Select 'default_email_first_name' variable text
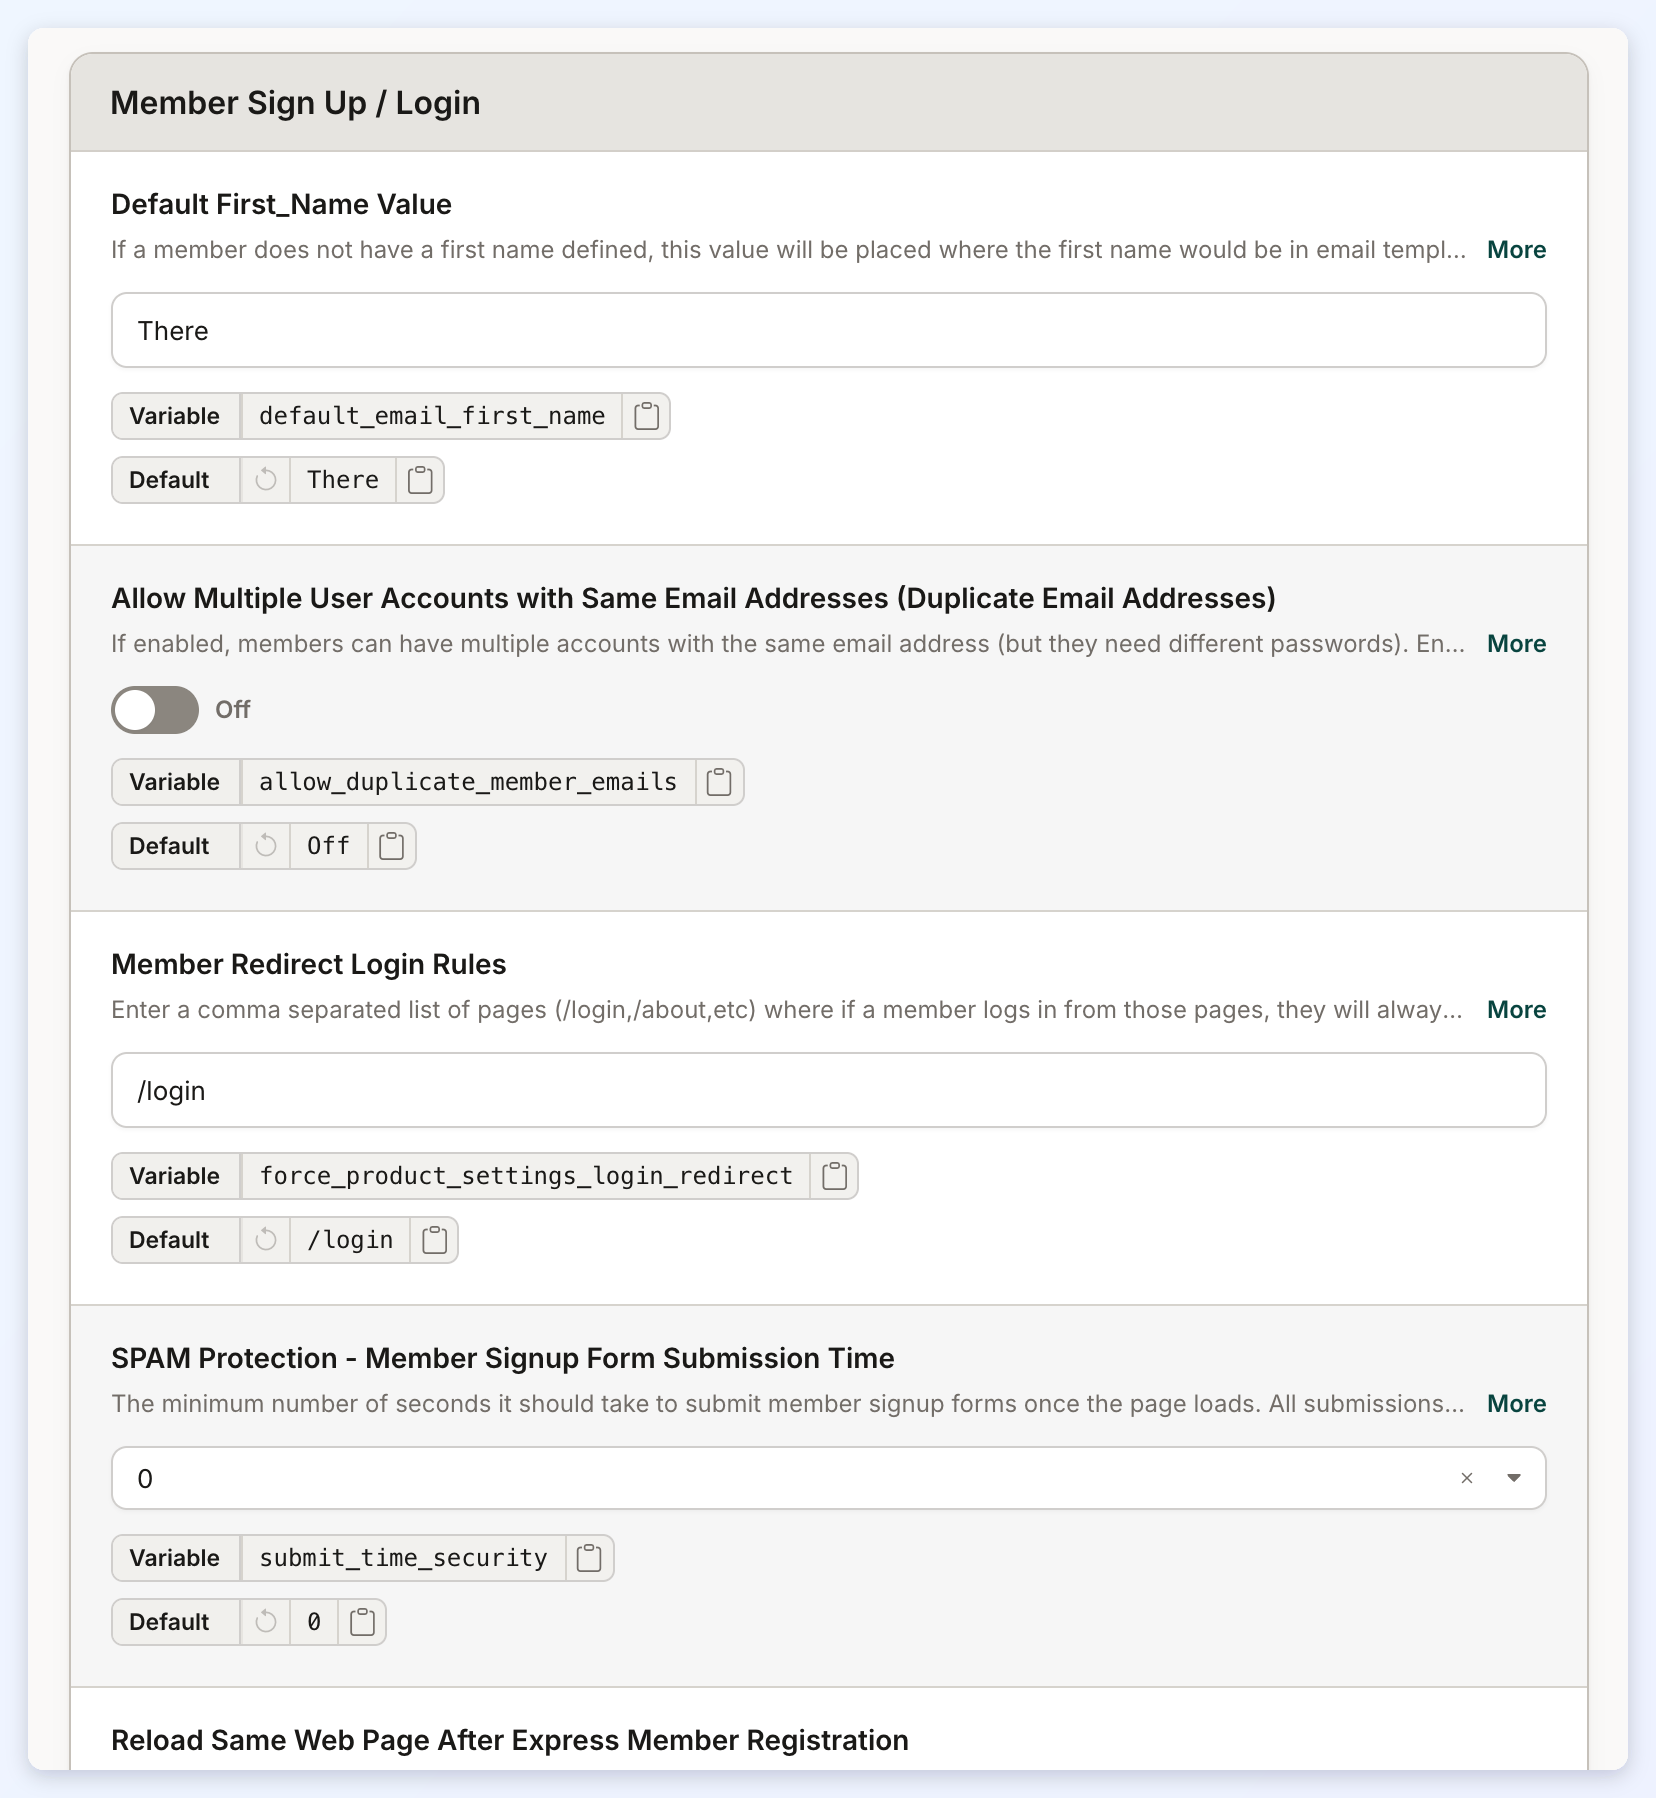 [432, 416]
